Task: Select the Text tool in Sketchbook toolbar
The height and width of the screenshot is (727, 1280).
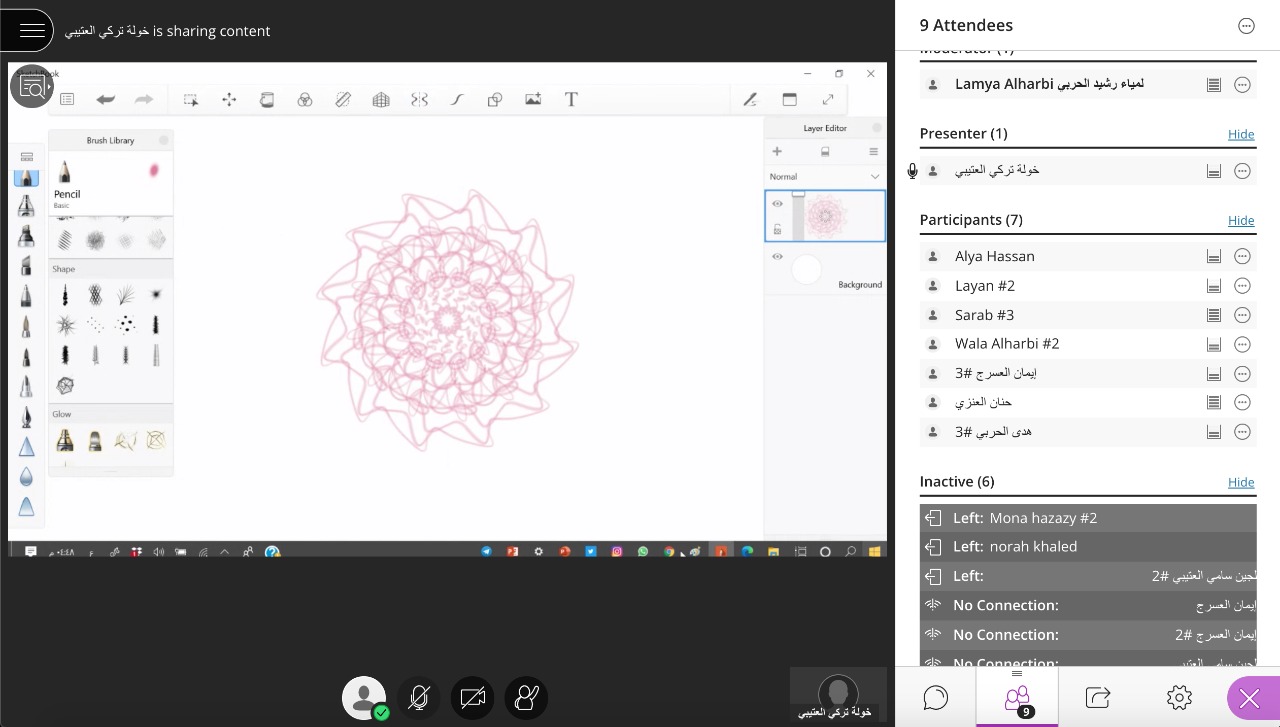Action: [x=571, y=99]
